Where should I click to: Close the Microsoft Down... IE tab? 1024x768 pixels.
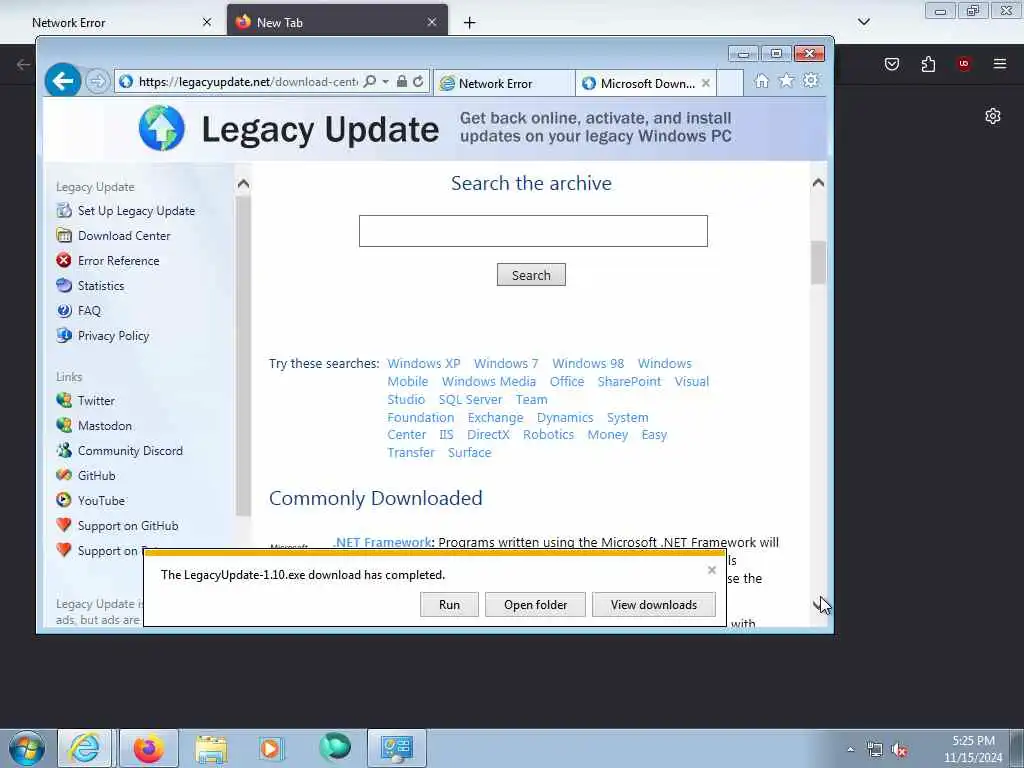point(706,84)
